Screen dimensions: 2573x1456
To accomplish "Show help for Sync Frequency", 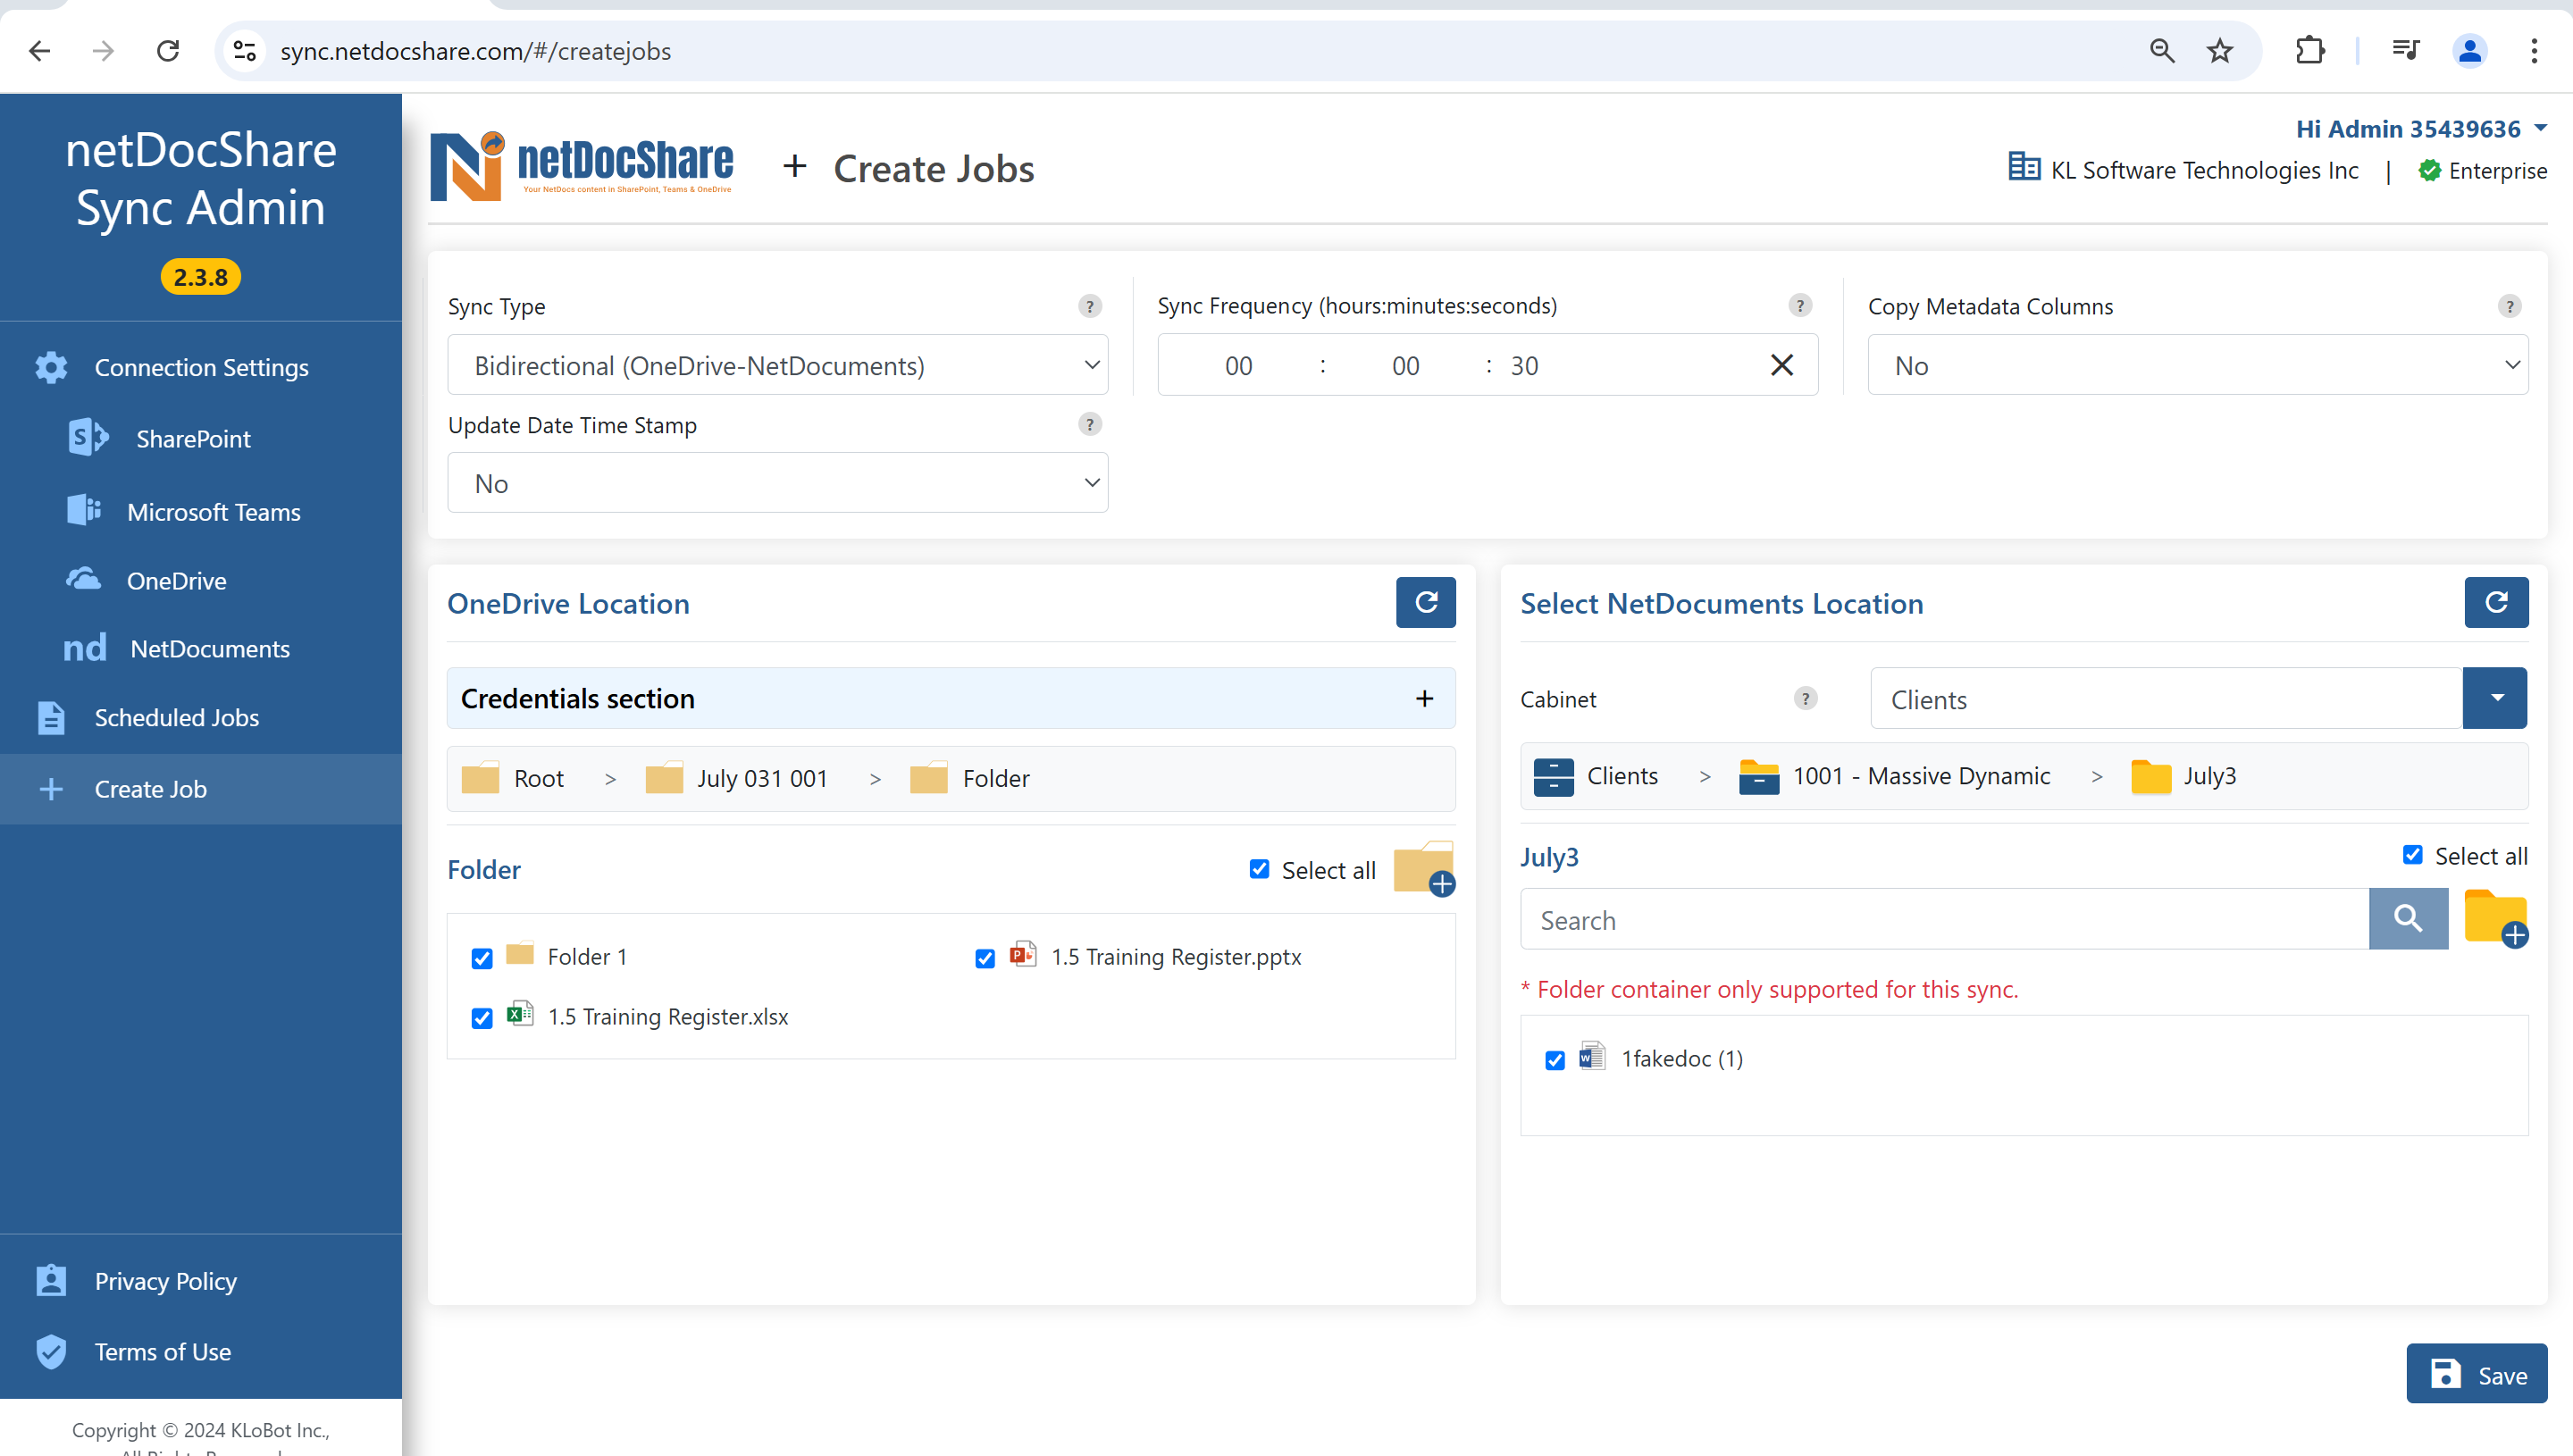I will tap(1800, 305).
